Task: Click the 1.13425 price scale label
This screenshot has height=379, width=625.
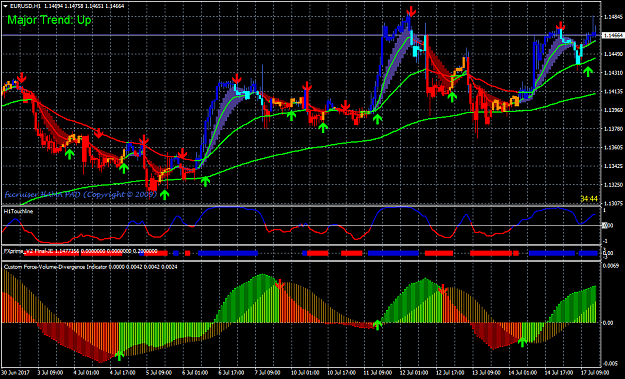Action: tap(613, 166)
